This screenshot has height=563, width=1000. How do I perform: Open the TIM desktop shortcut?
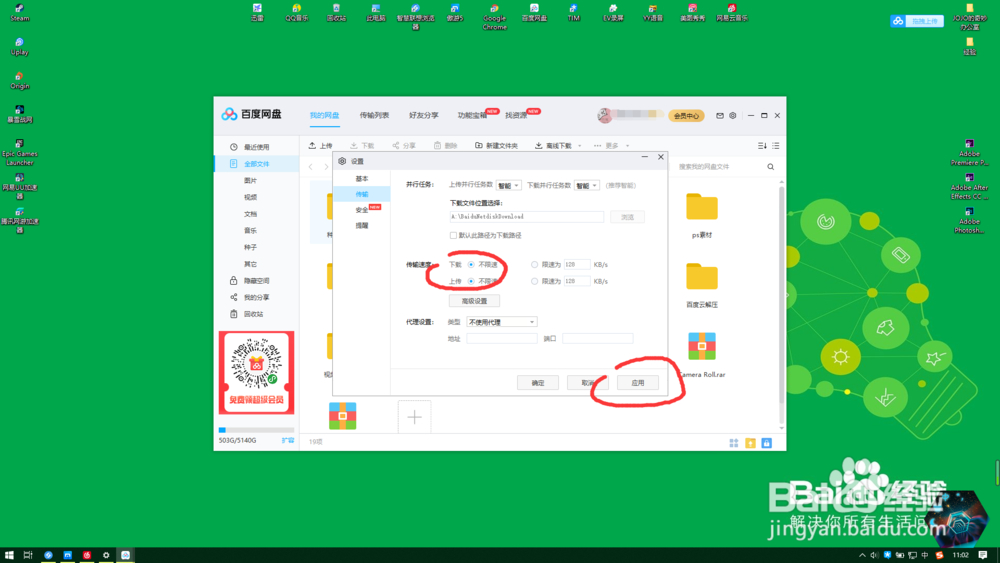point(573,13)
